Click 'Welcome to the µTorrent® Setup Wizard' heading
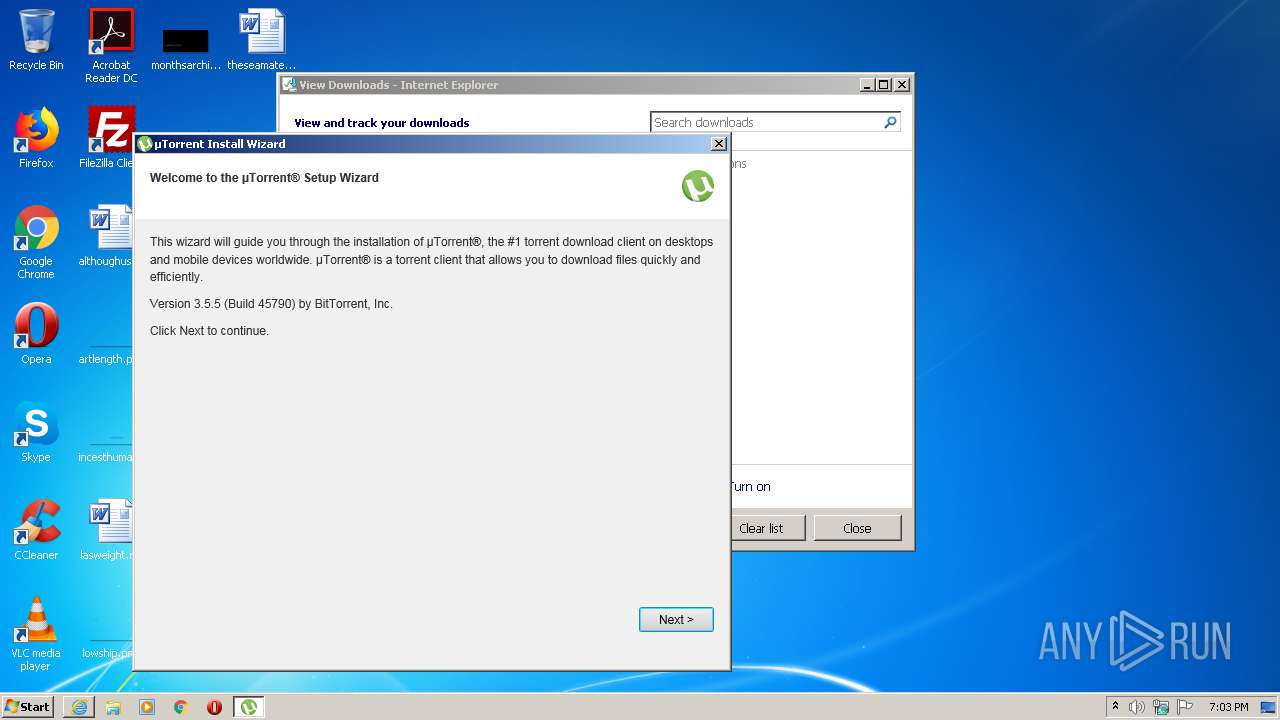 pyautogui.click(x=264, y=178)
